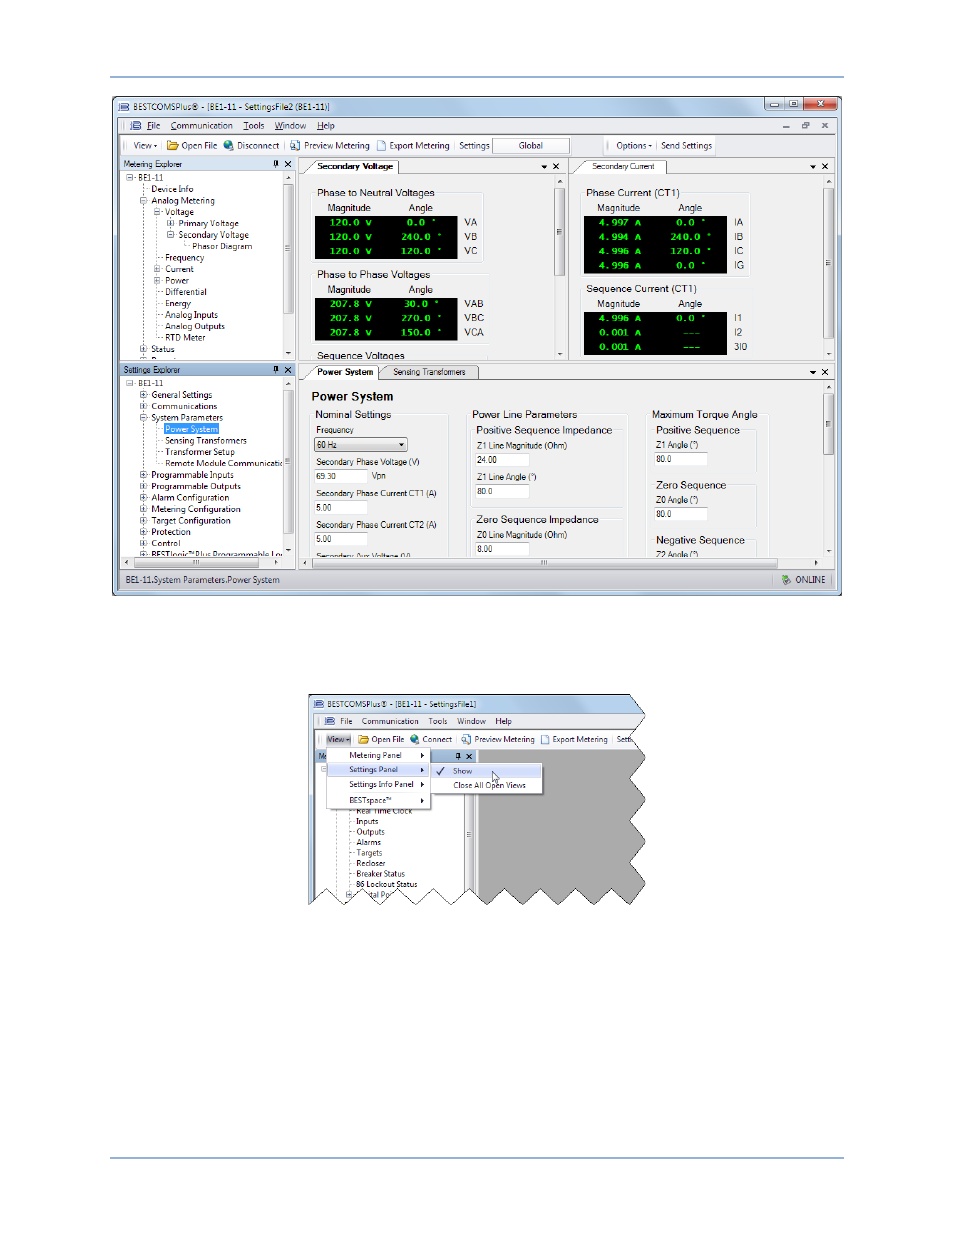Screen dimensions: 954x1235
Task: Click the Z1 Angle input field
Action: [x=681, y=459]
